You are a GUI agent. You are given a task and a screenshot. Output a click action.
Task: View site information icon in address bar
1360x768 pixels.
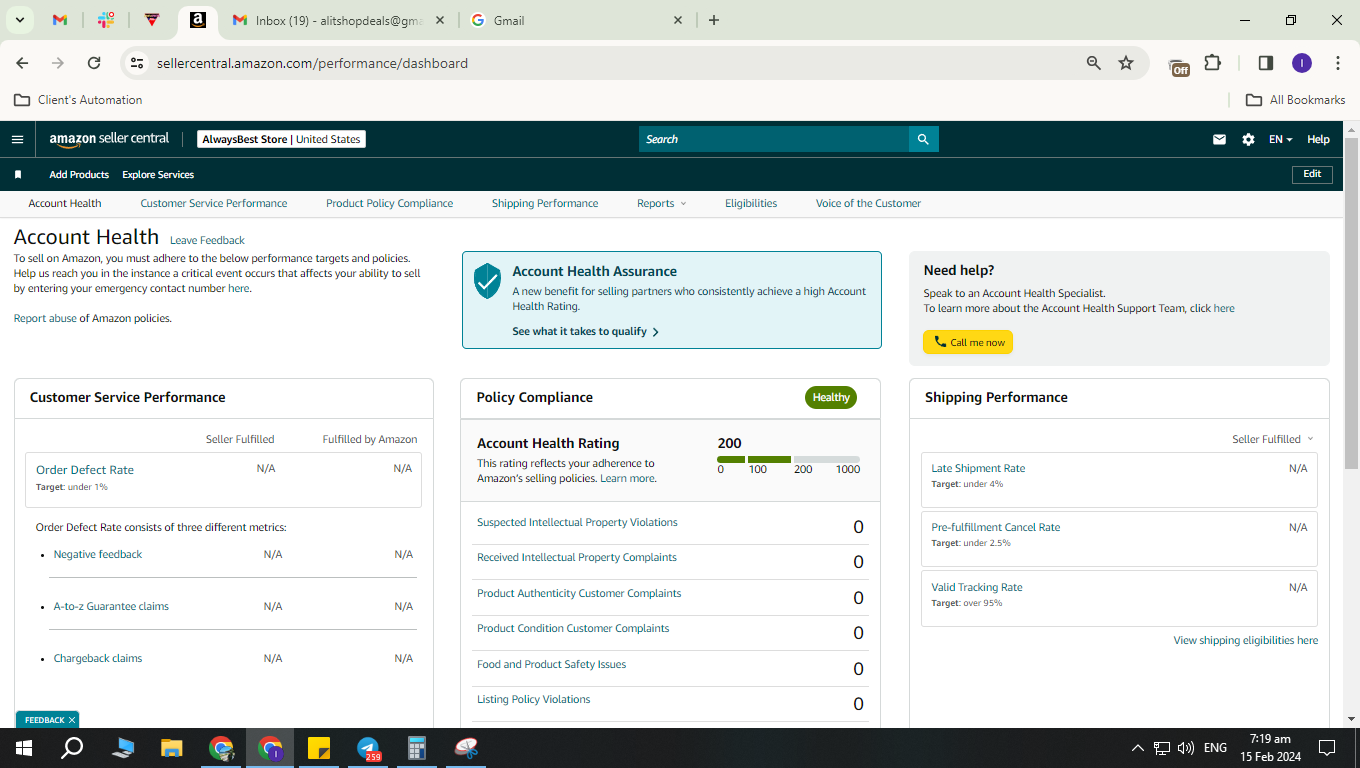pyautogui.click(x=137, y=63)
